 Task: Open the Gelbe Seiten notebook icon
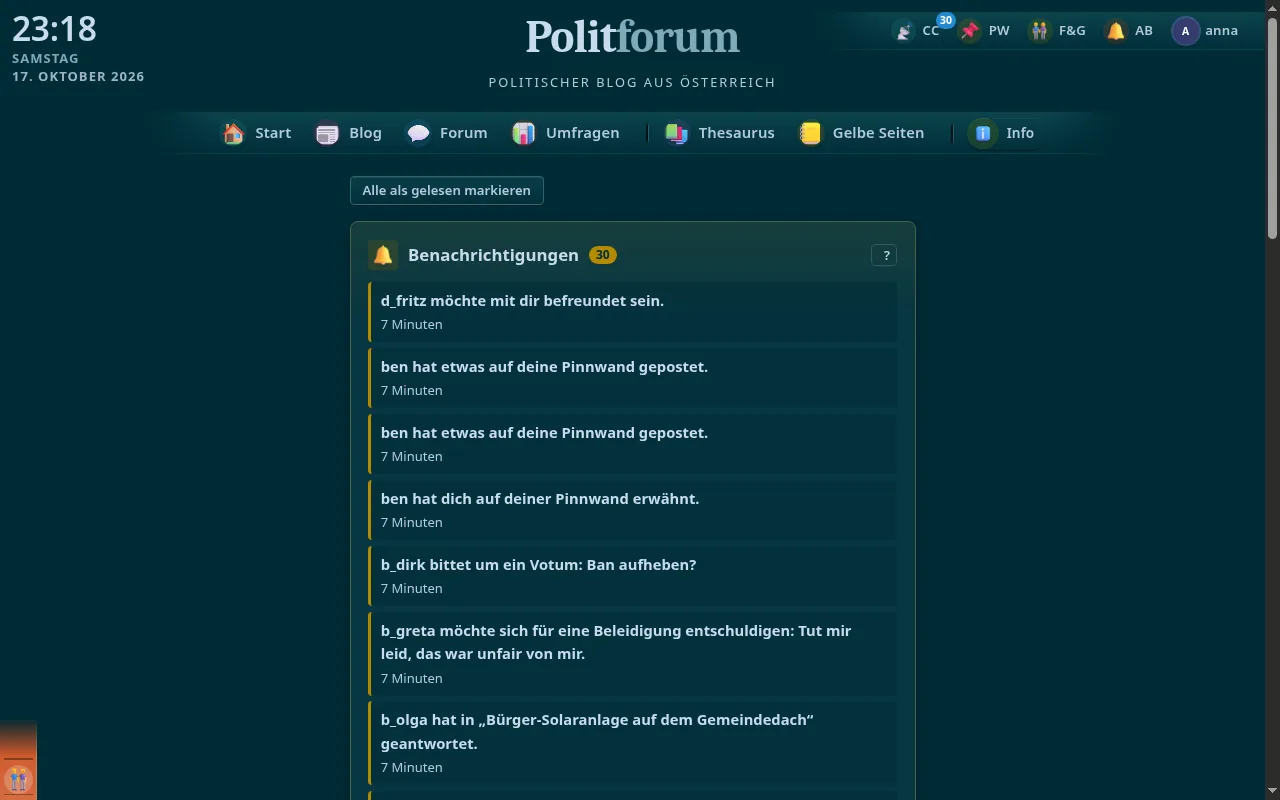tap(811, 133)
